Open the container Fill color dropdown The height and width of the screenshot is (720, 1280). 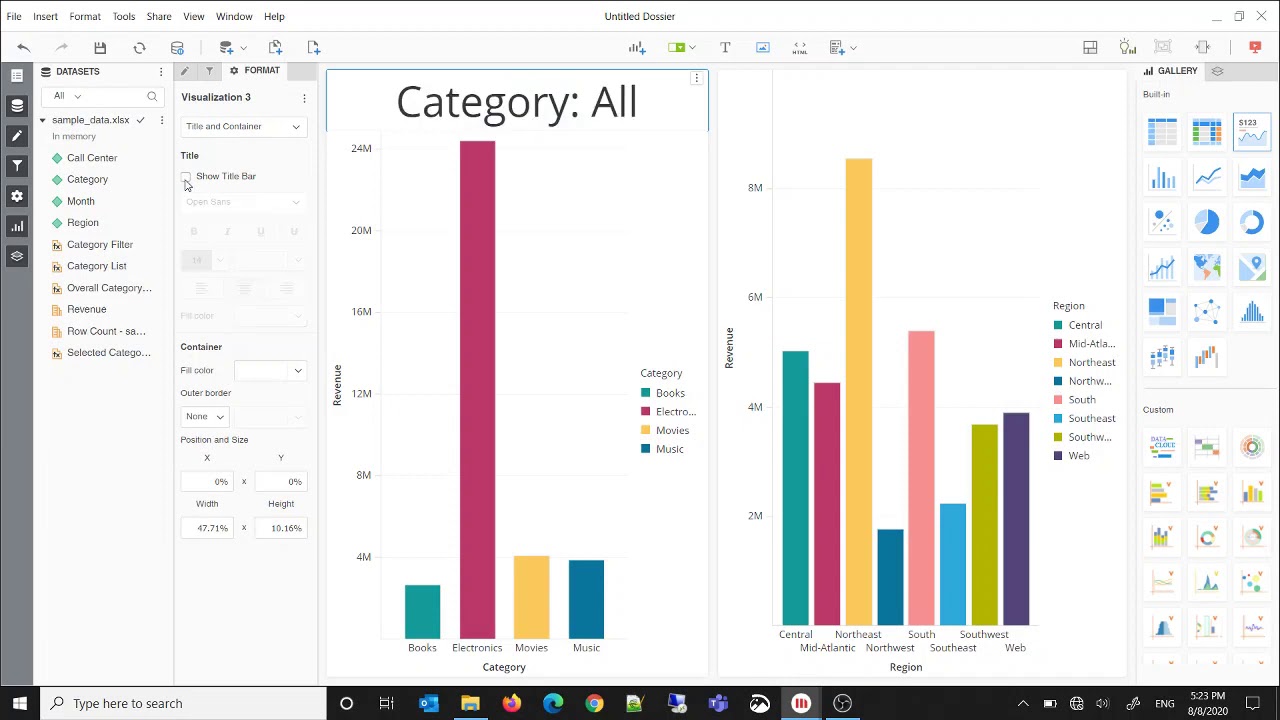[x=270, y=371]
